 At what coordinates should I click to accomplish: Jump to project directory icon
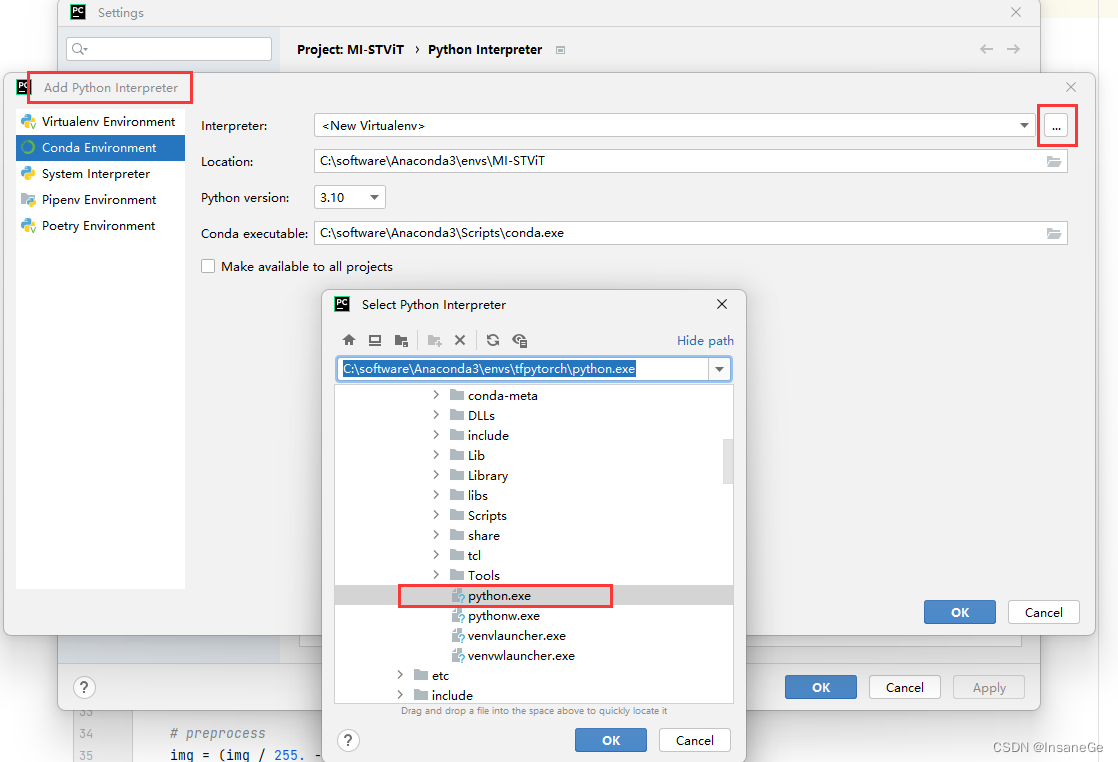401,340
